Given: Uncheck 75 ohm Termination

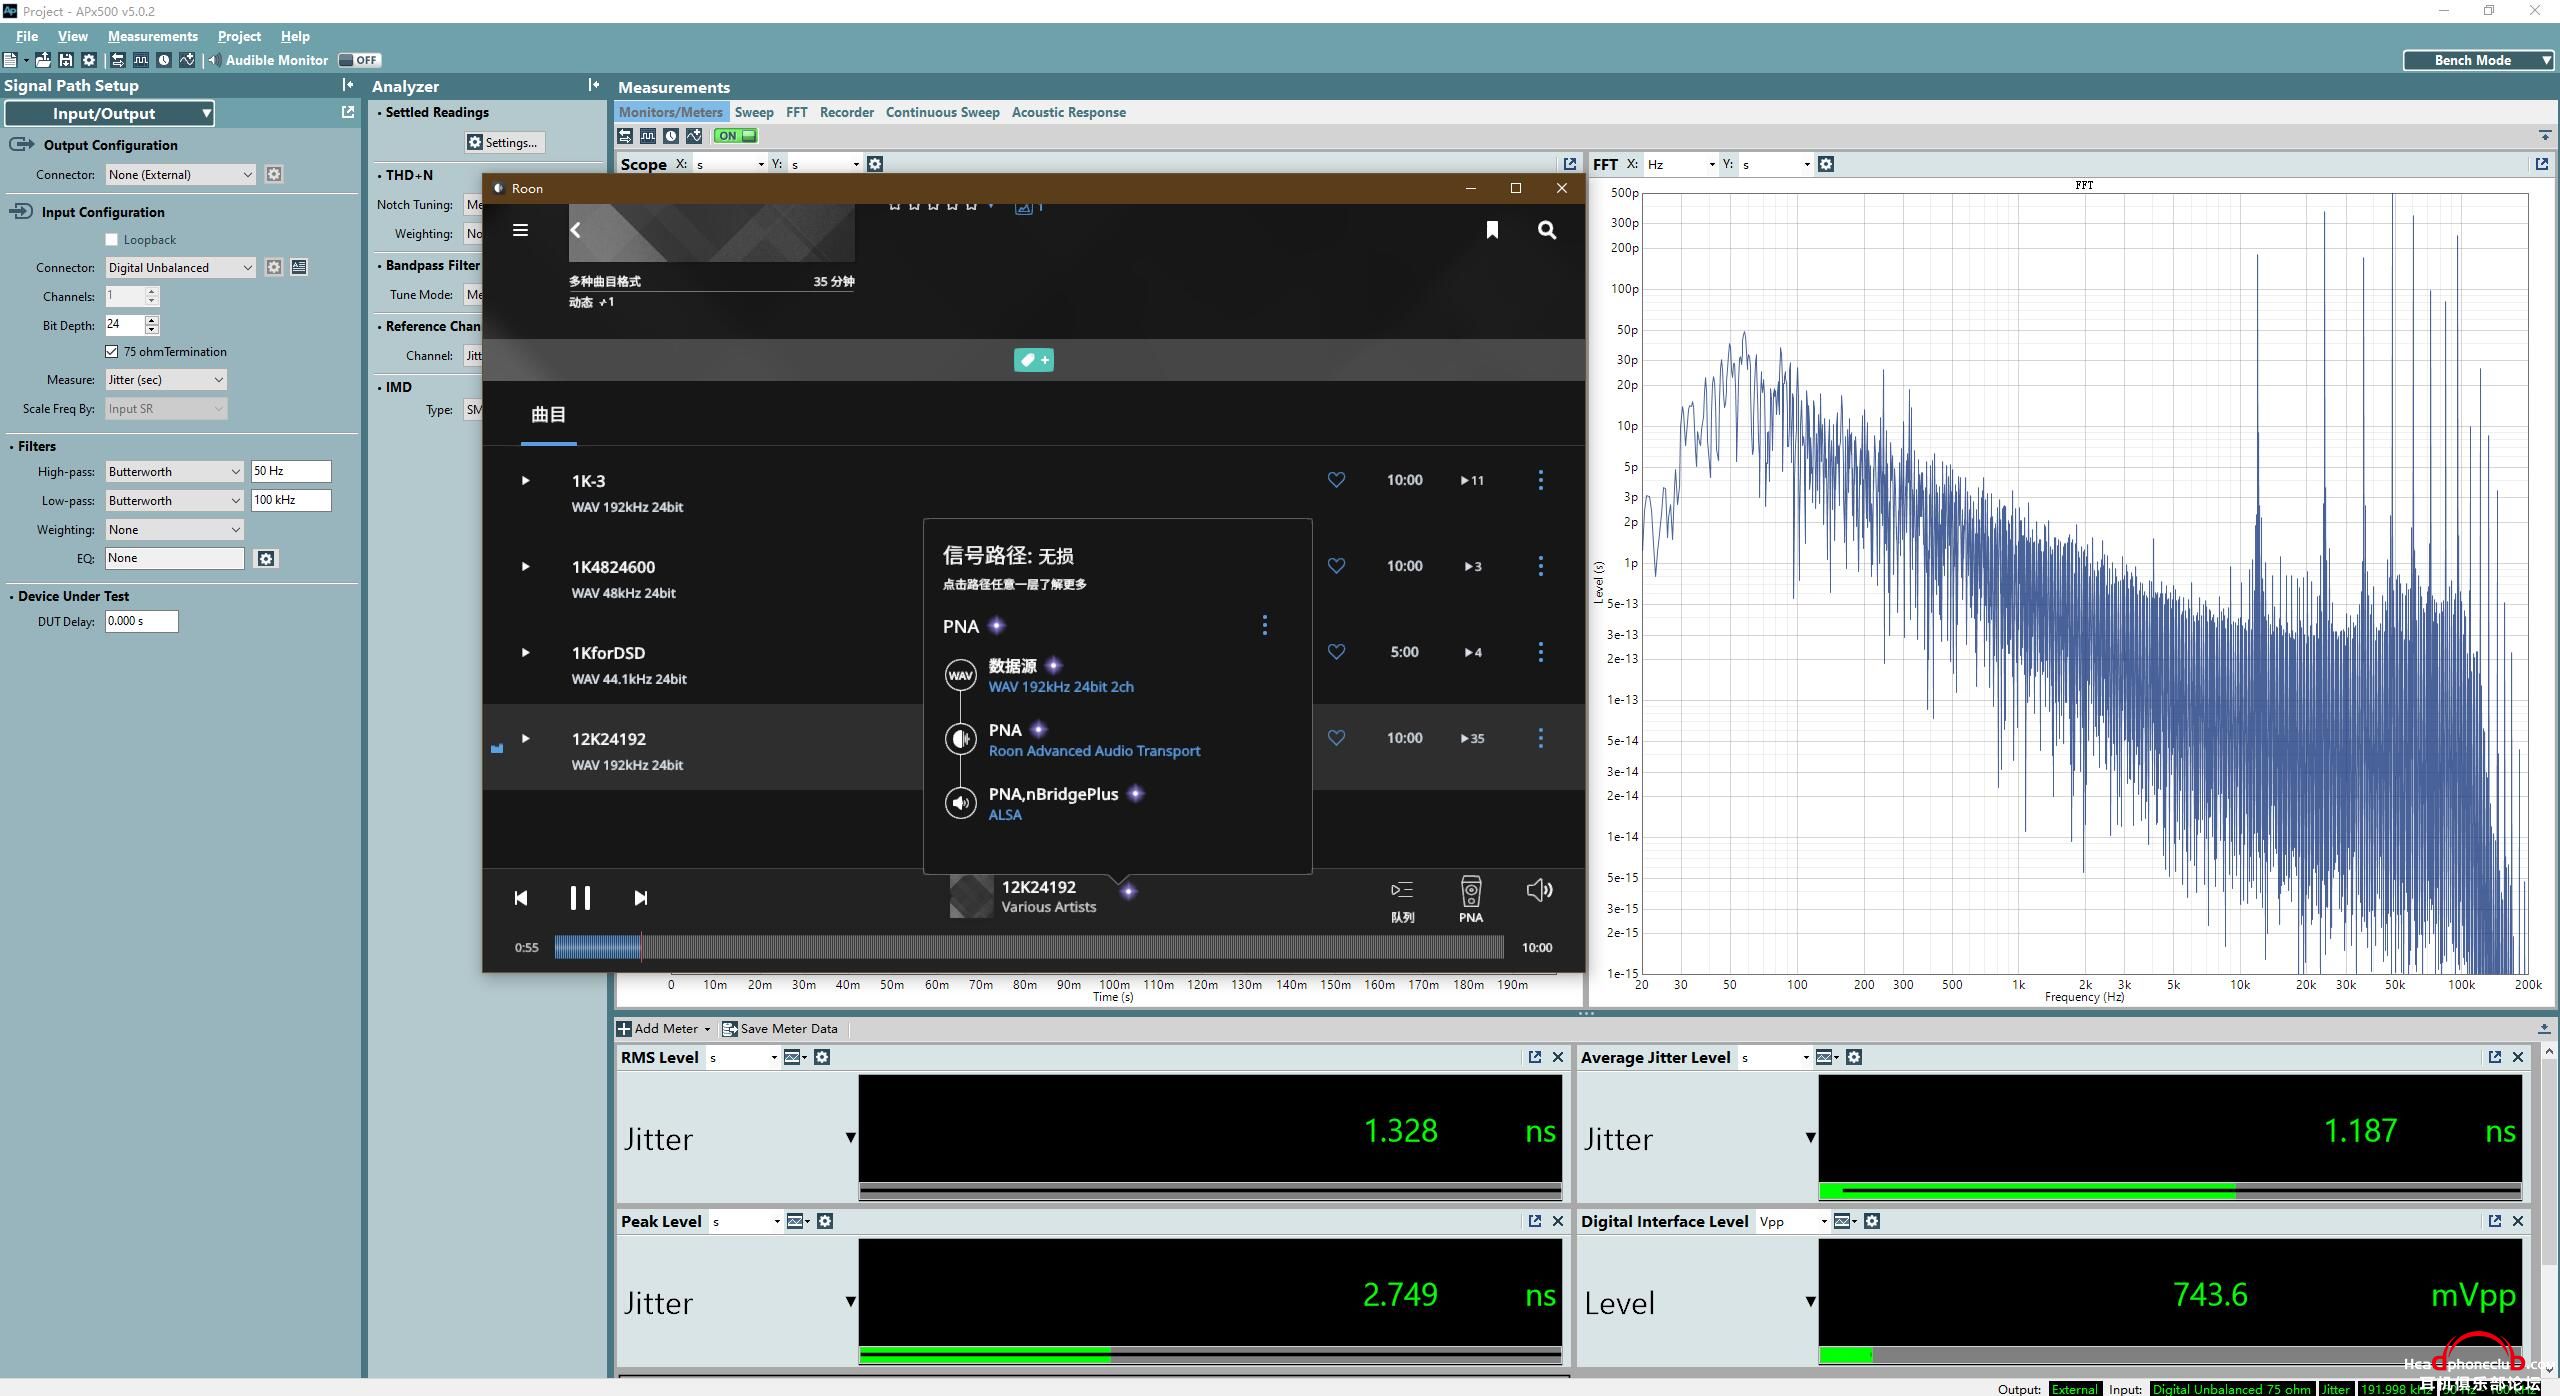Looking at the screenshot, I should pos(112,352).
